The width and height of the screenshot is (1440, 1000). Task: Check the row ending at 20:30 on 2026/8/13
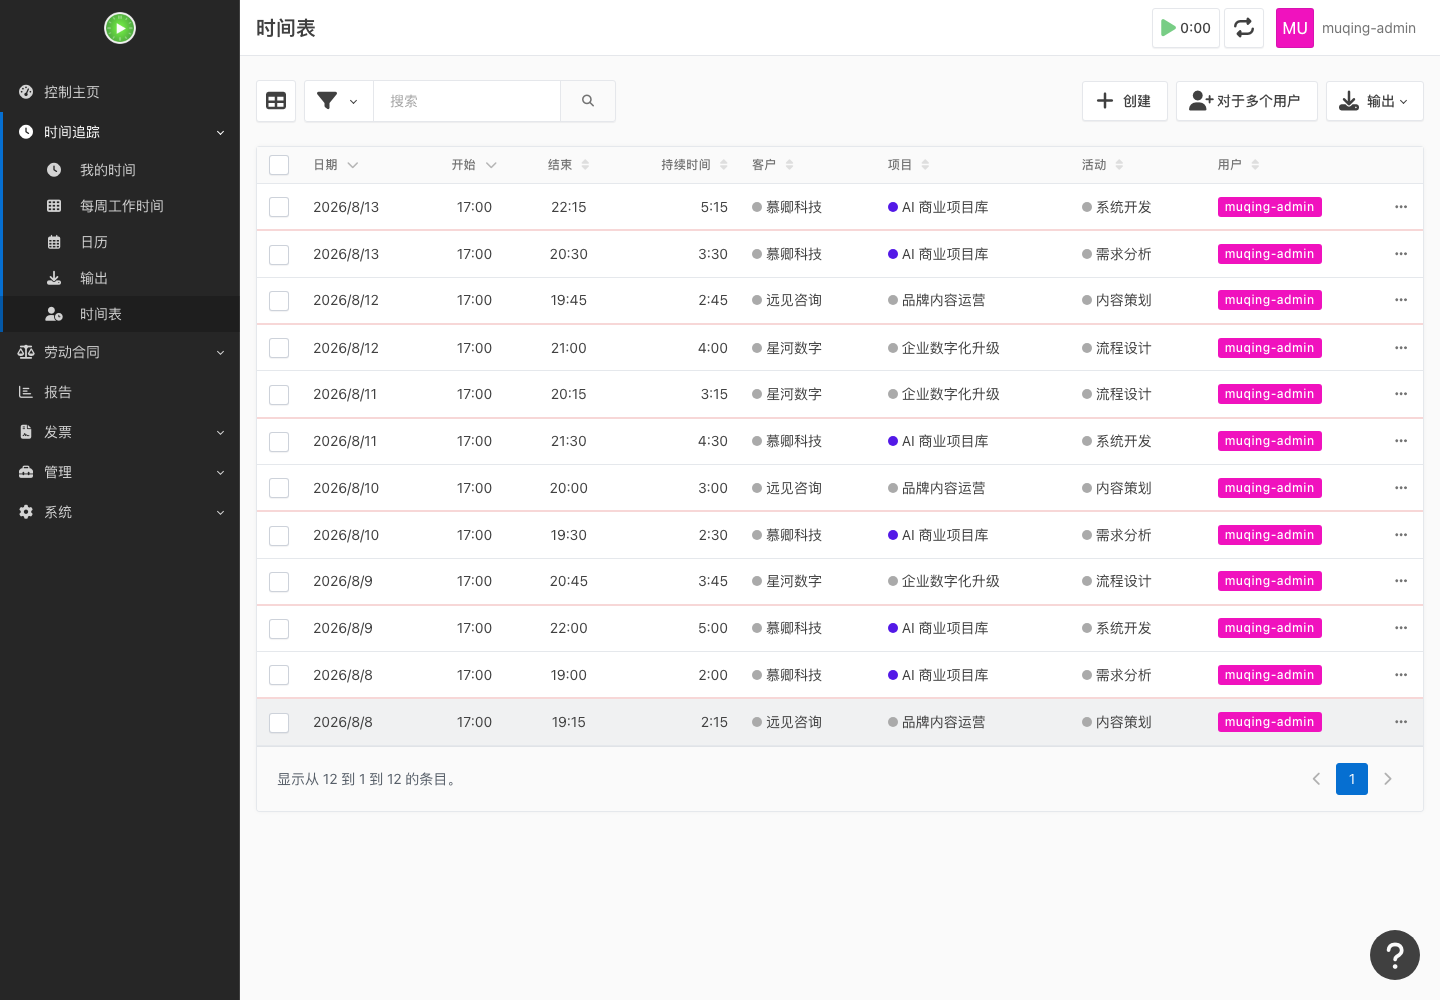pos(279,254)
